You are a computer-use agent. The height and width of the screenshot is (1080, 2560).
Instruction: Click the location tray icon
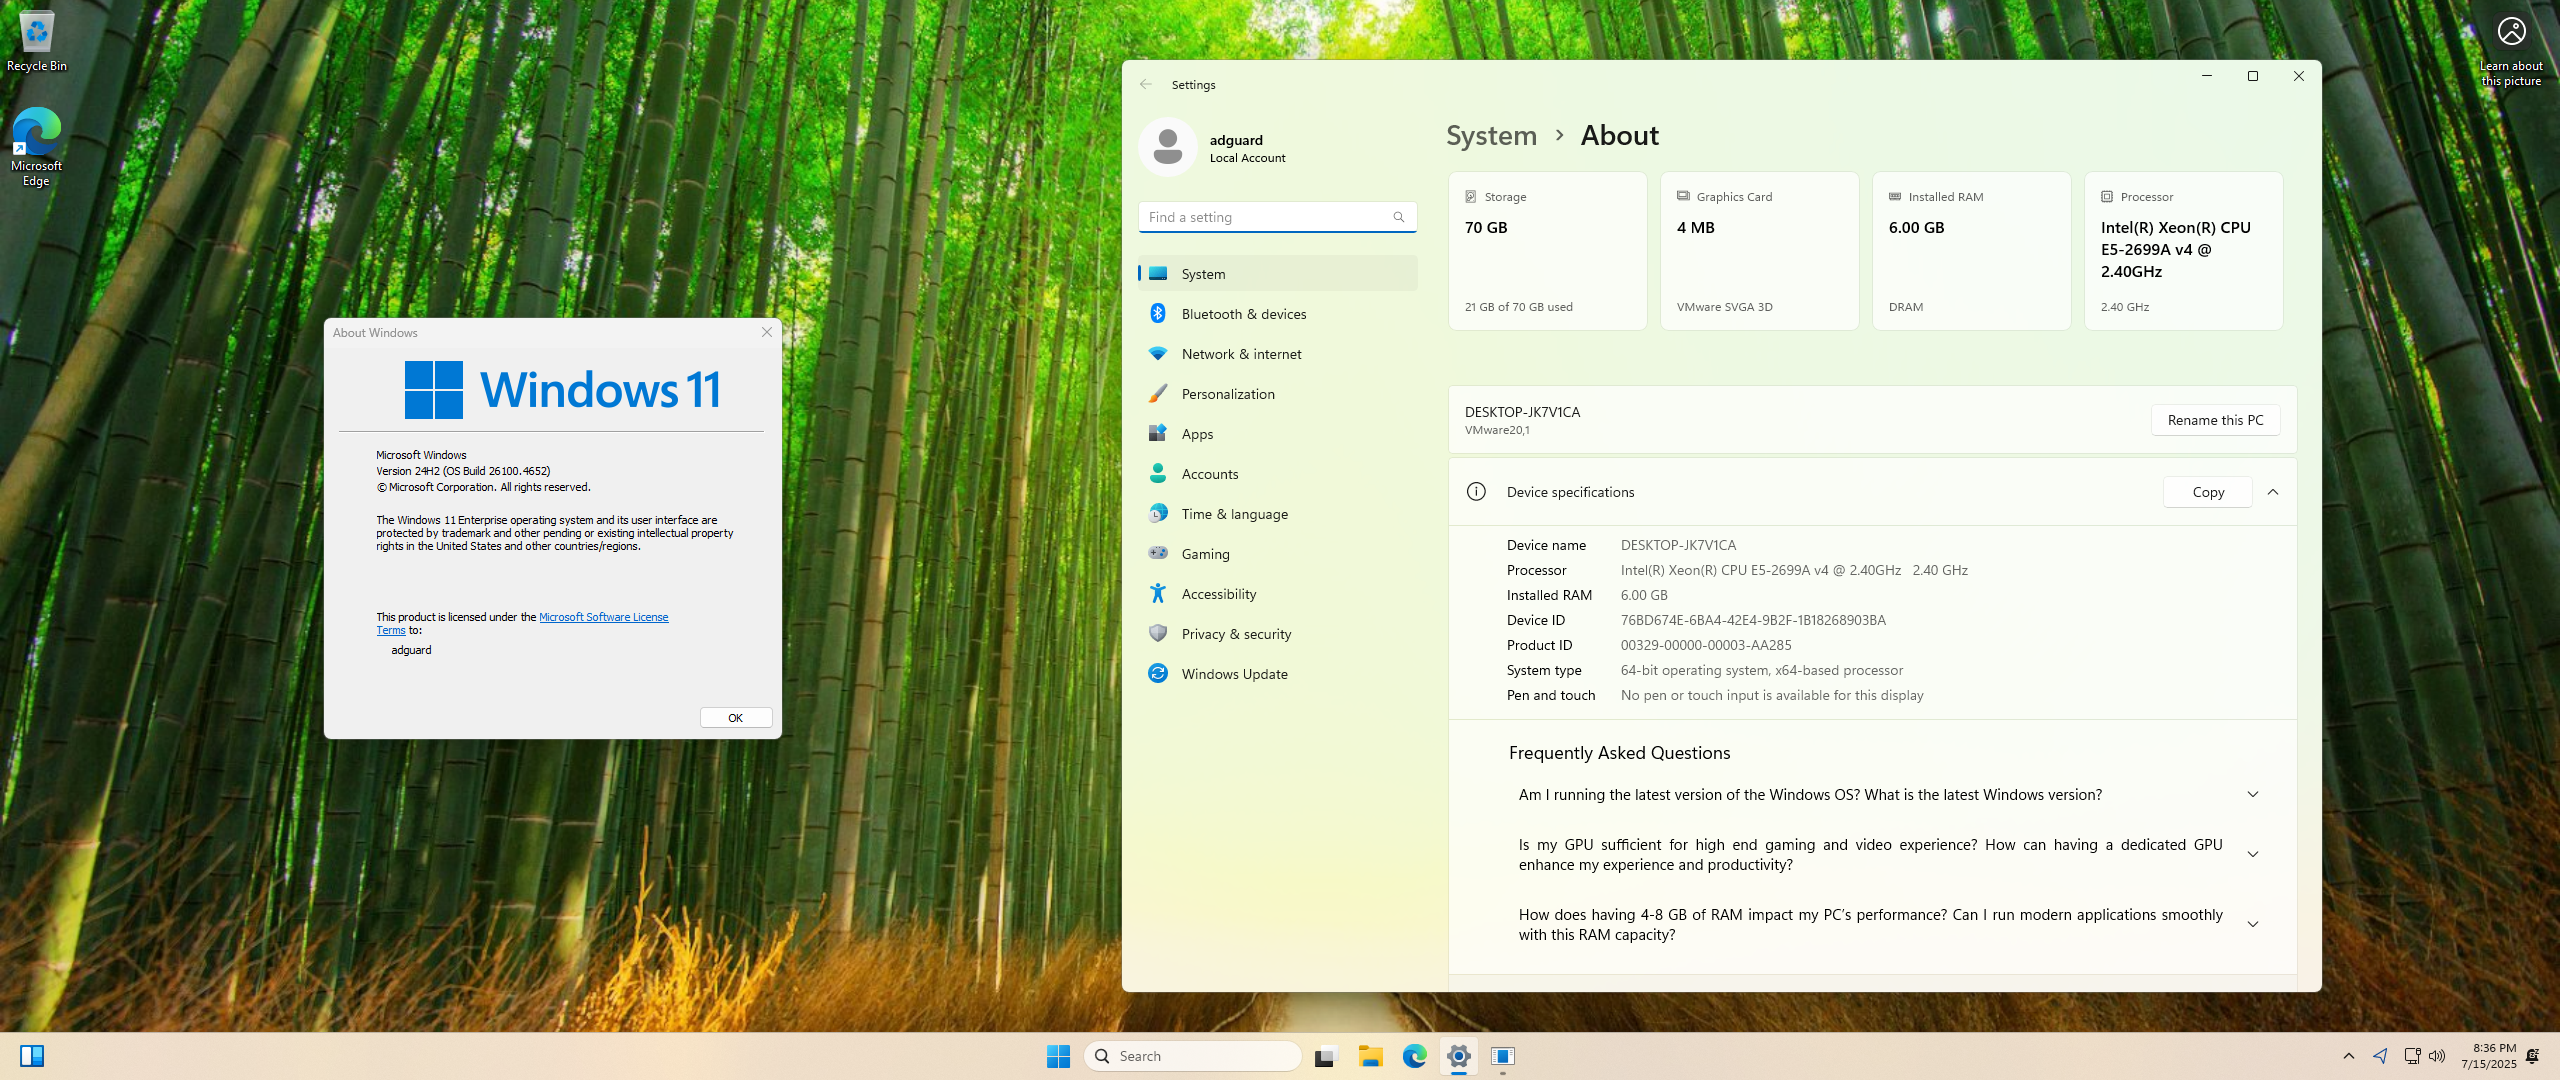(2381, 1056)
